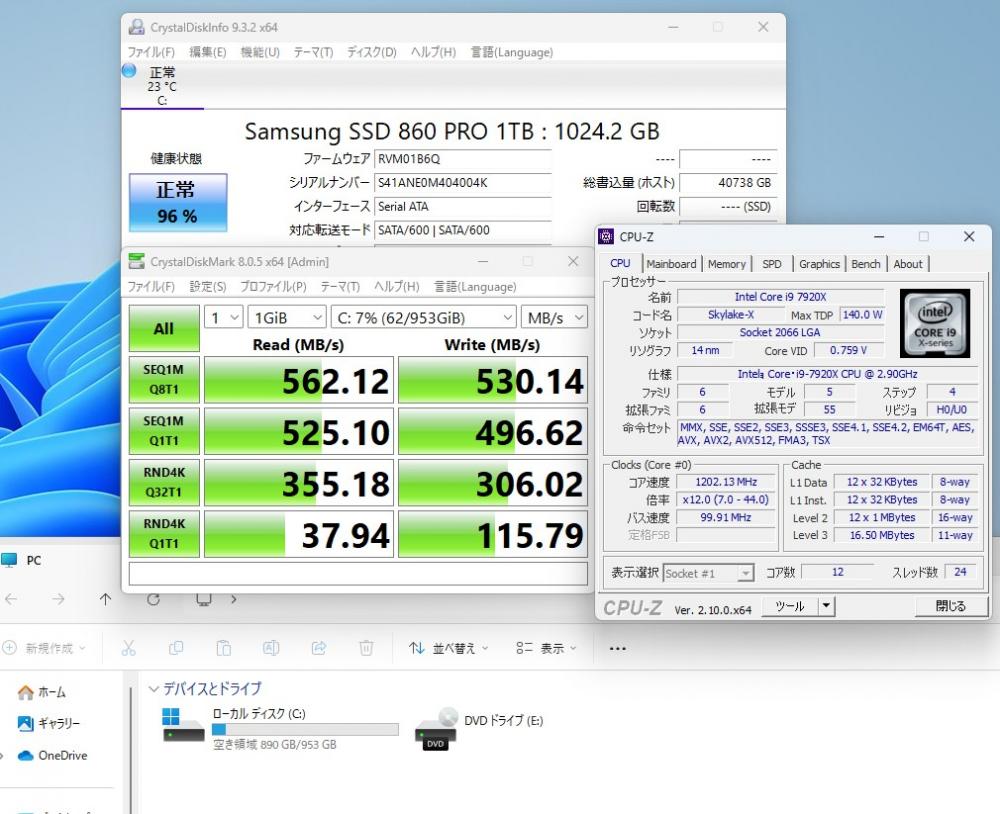Viewport: 1000px width, 814px height.
Task: Open Home in Explorer sidebar
Action: pos(42,692)
